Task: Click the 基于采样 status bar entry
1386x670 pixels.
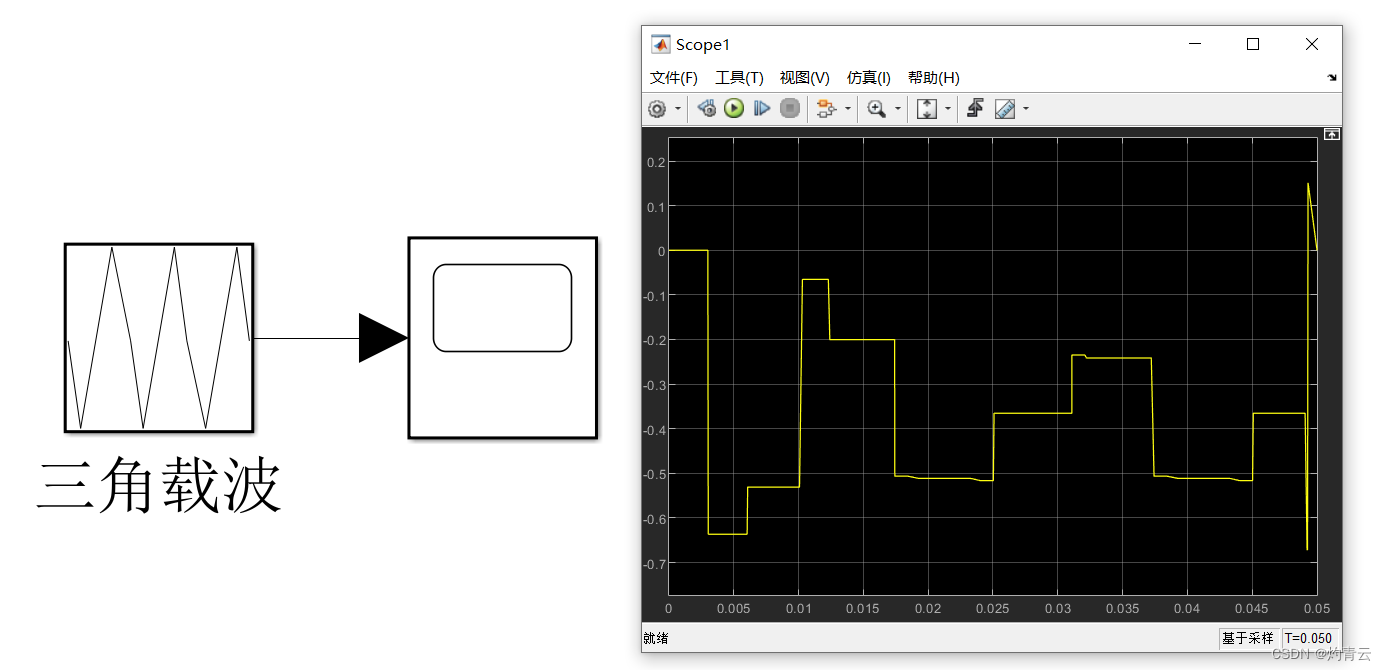Action: click(1248, 638)
